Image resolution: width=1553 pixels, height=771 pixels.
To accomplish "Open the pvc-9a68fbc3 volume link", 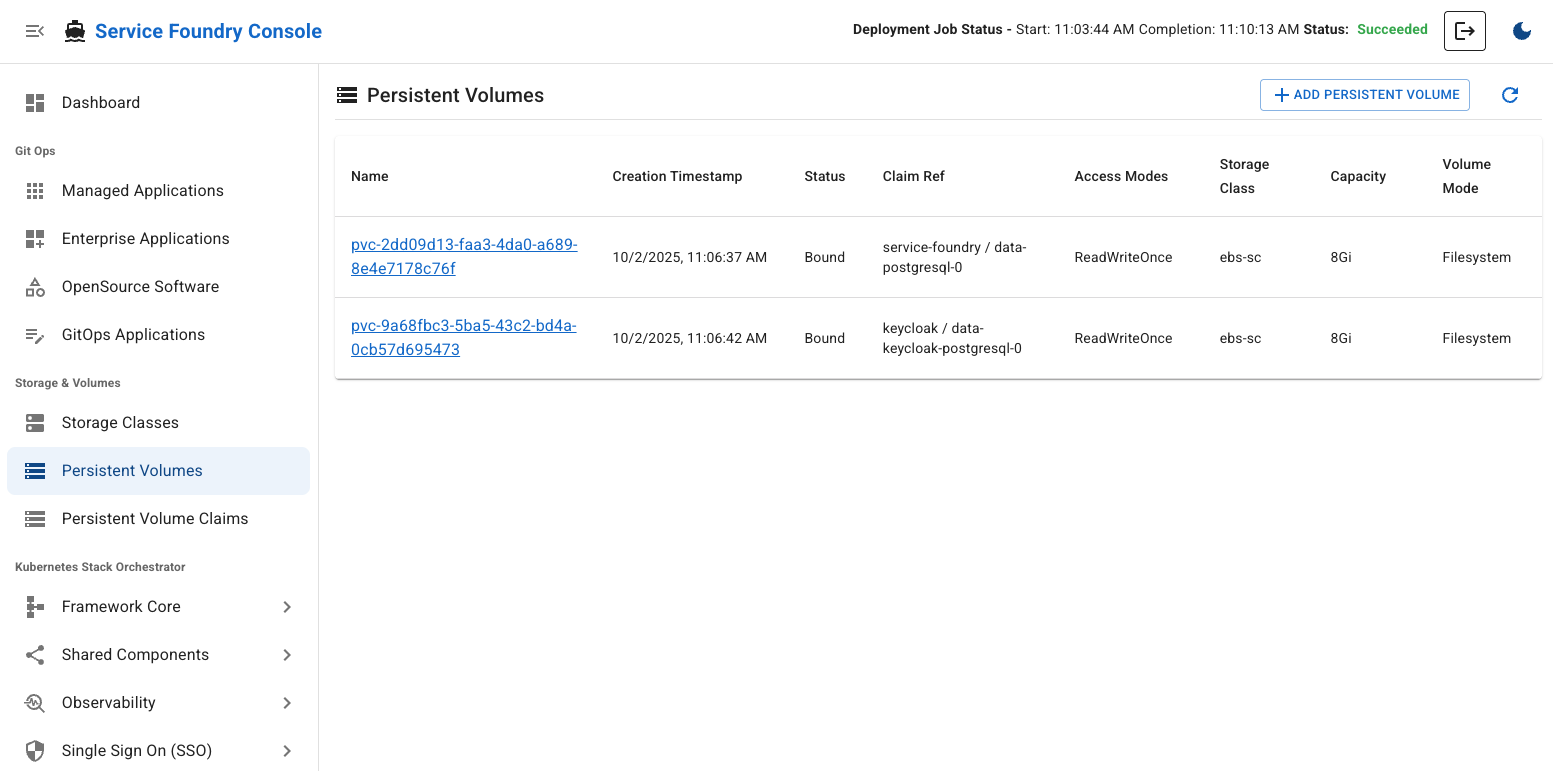I will click(463, 338).
